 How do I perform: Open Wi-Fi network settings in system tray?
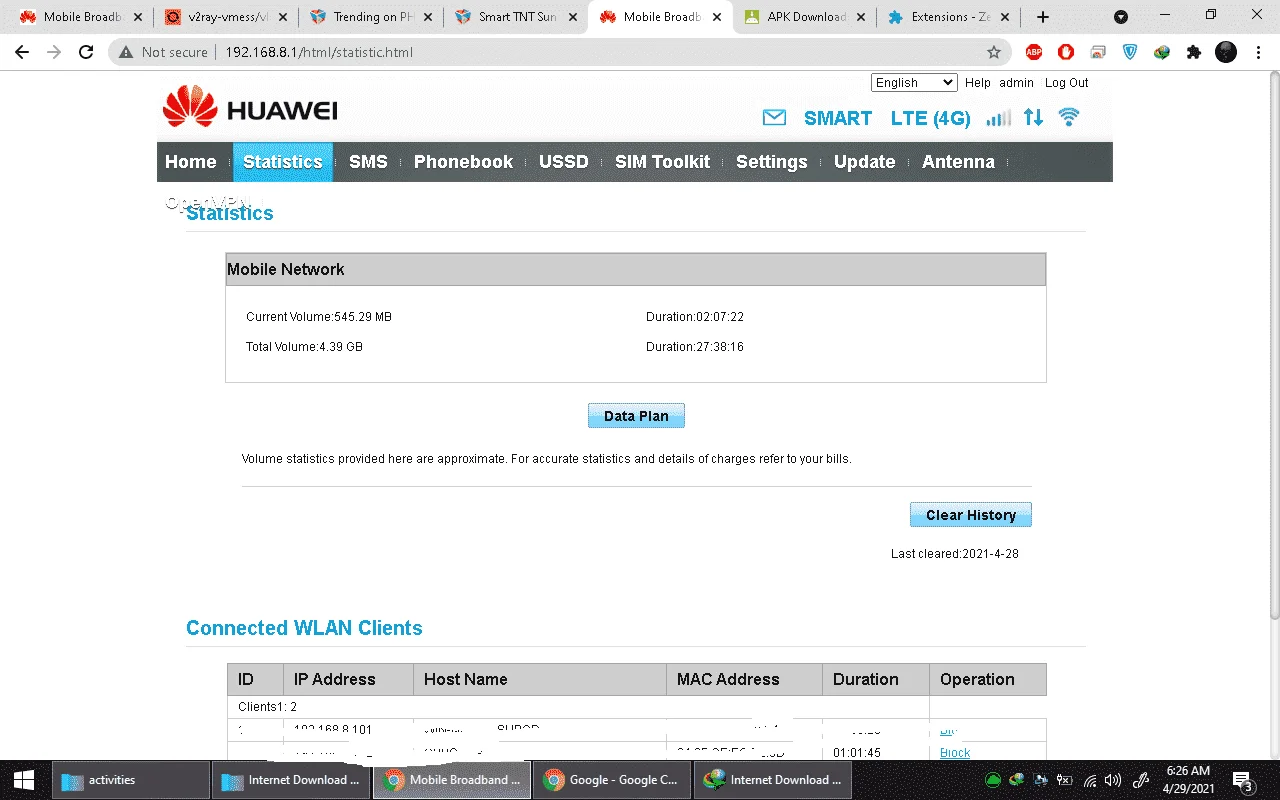pyautogui.click(x=1090, y=780)
